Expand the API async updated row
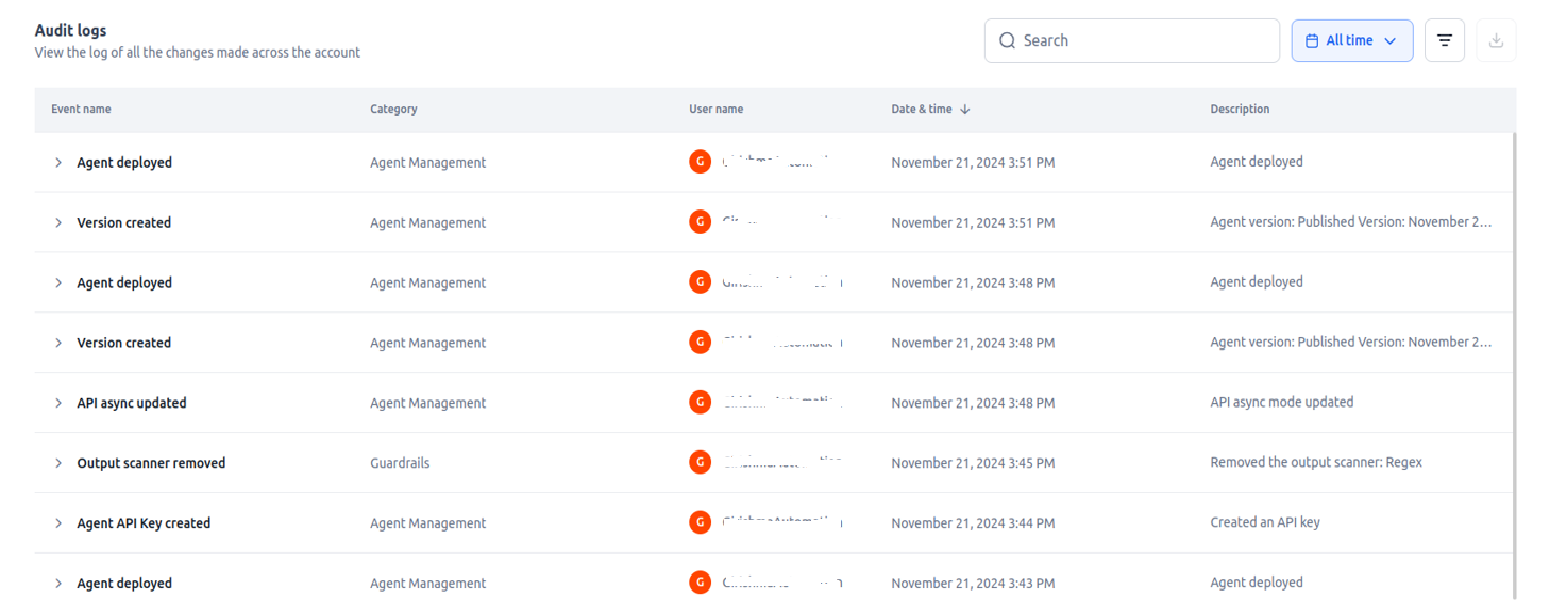The height and width of the screenshot is (612, 1555). tap(58, 403)
